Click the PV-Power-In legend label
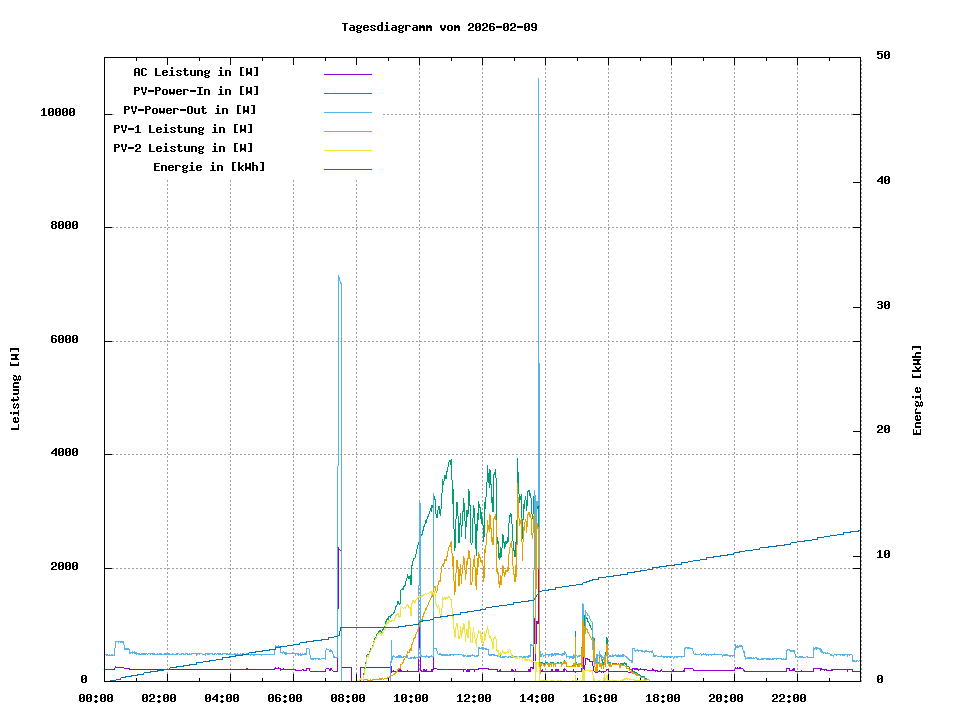960x720 pixels. tap(196, 91)
